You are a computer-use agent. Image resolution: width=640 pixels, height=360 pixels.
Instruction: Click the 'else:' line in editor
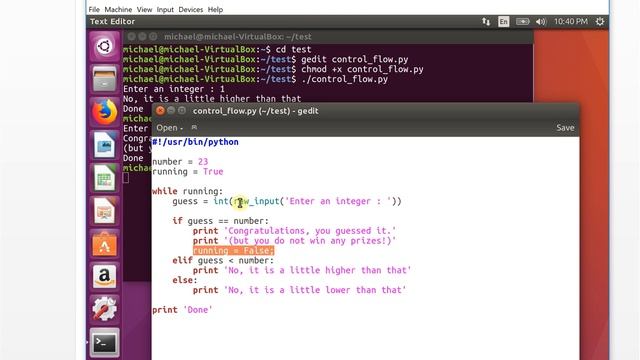(x=185, y=280)
